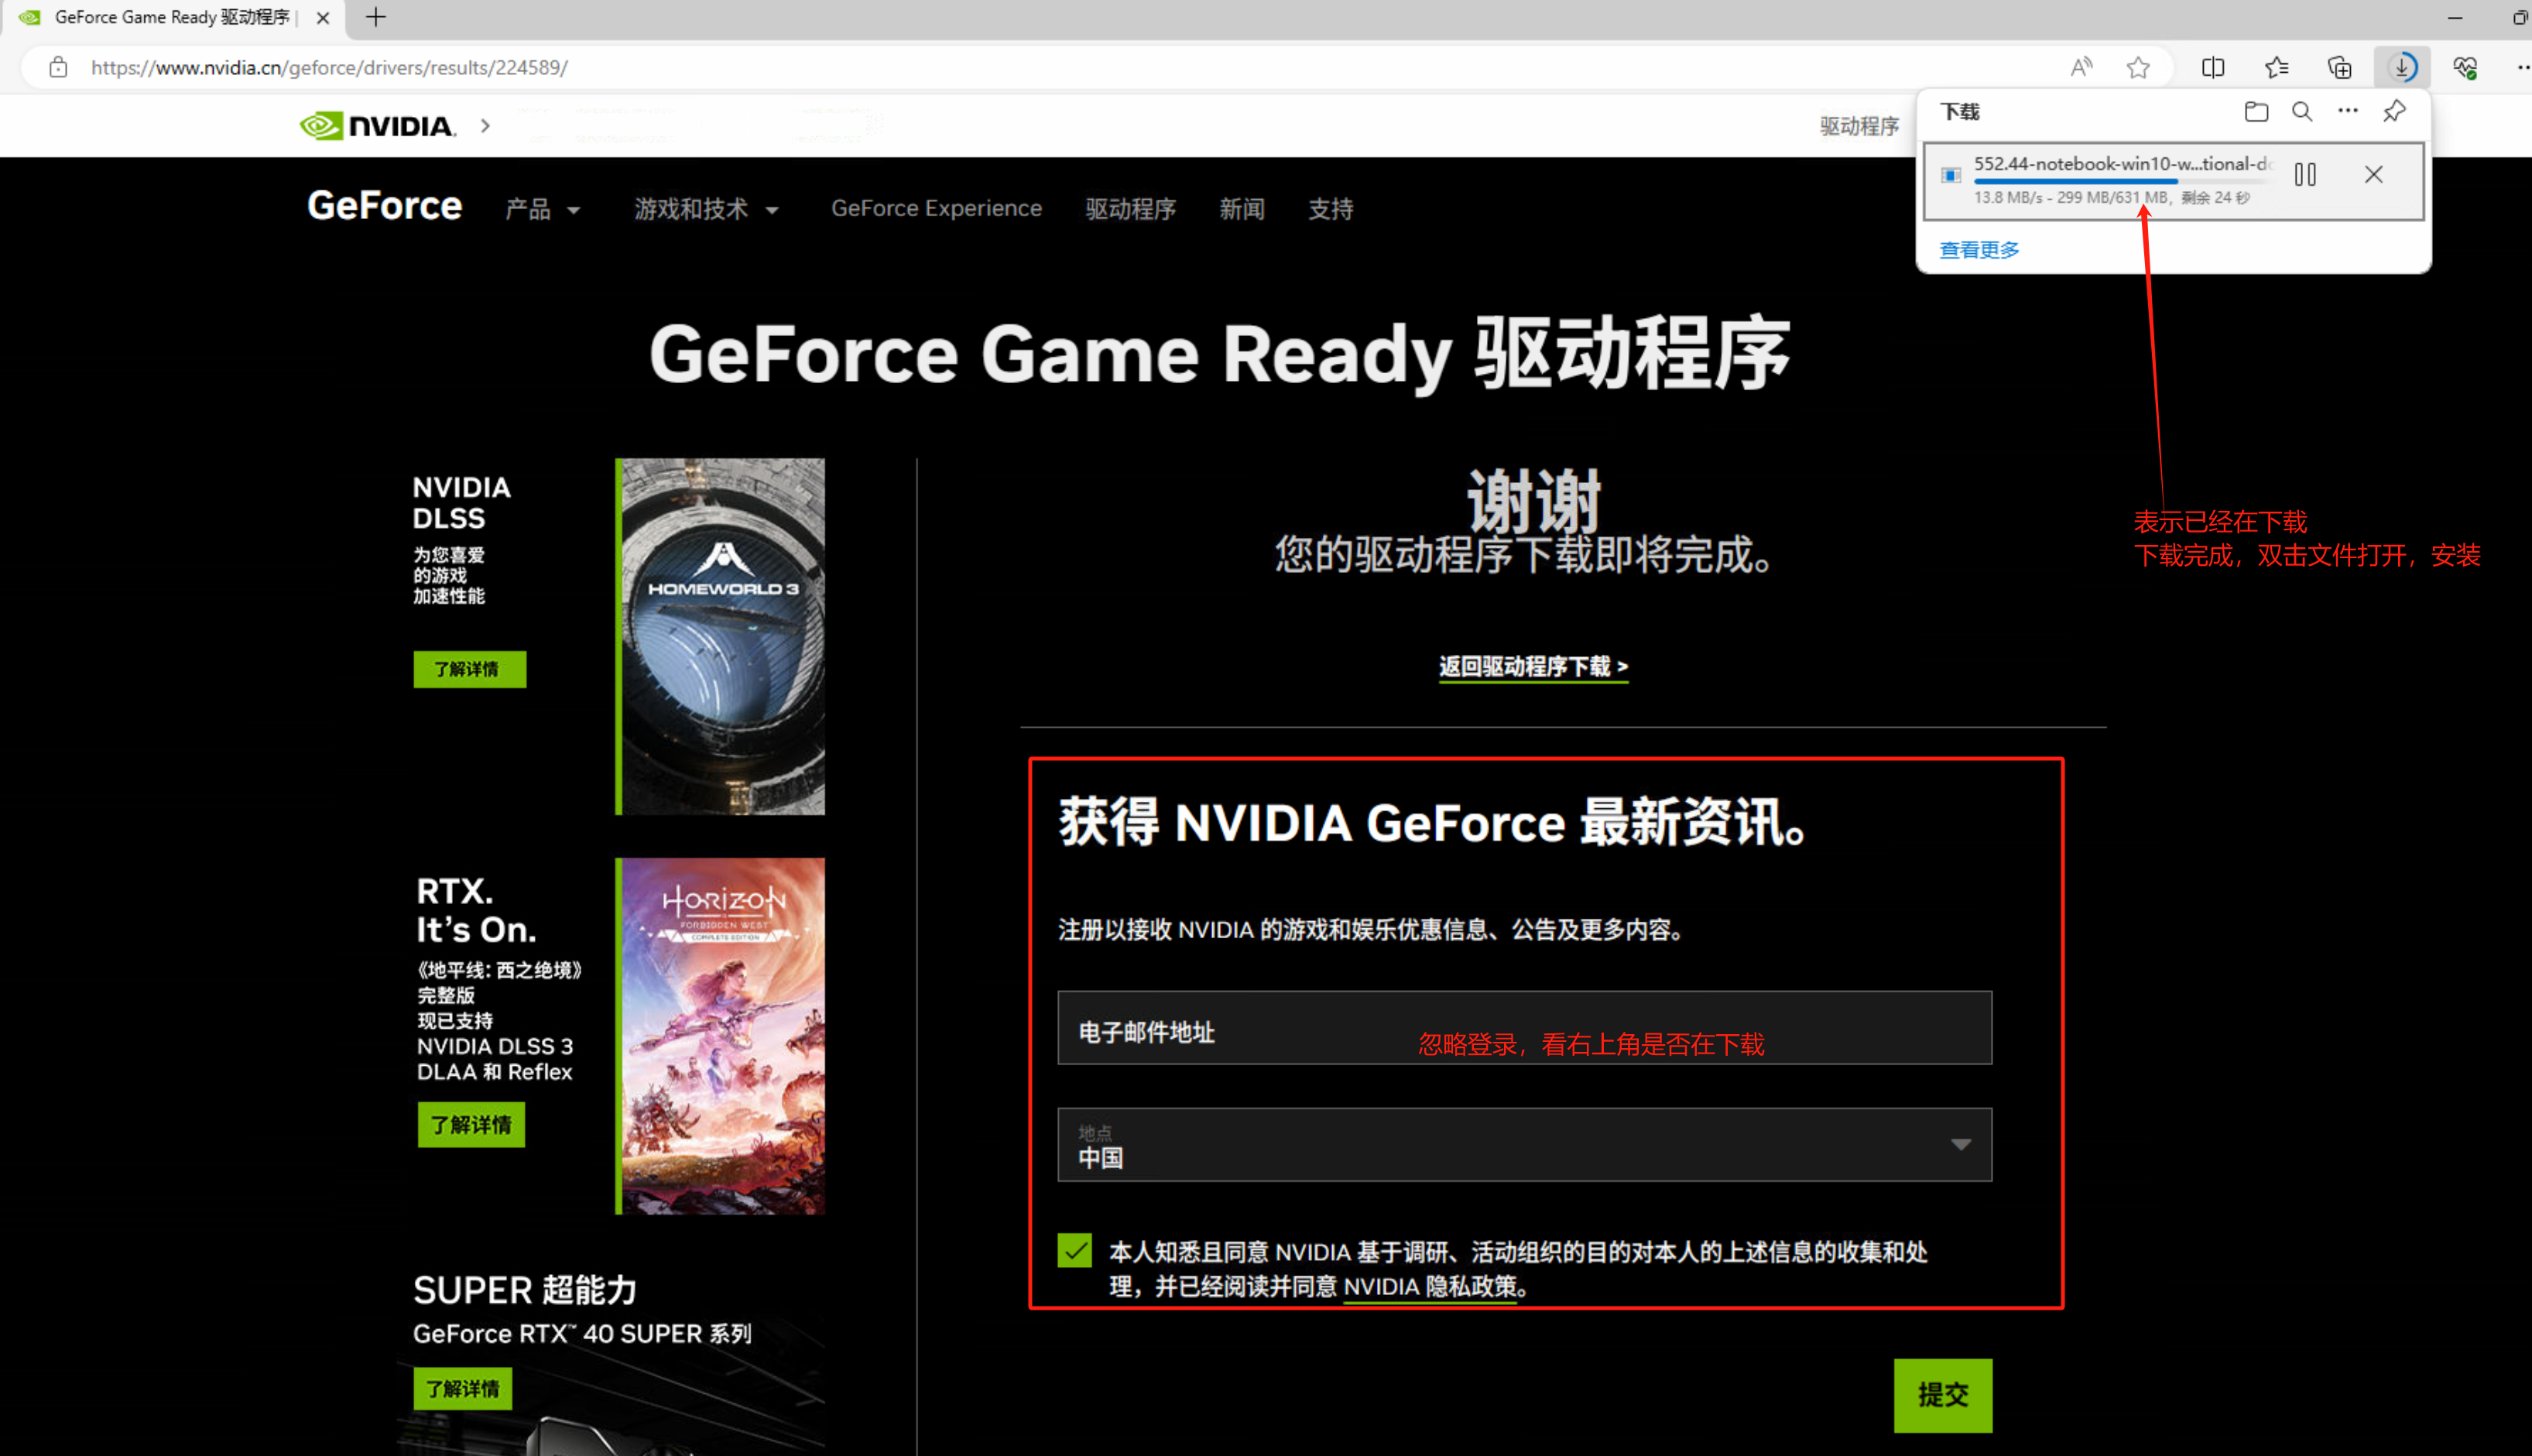Cancel the 552.44 driver download
The image size is (2532, 1456).
coord(2374,175)
